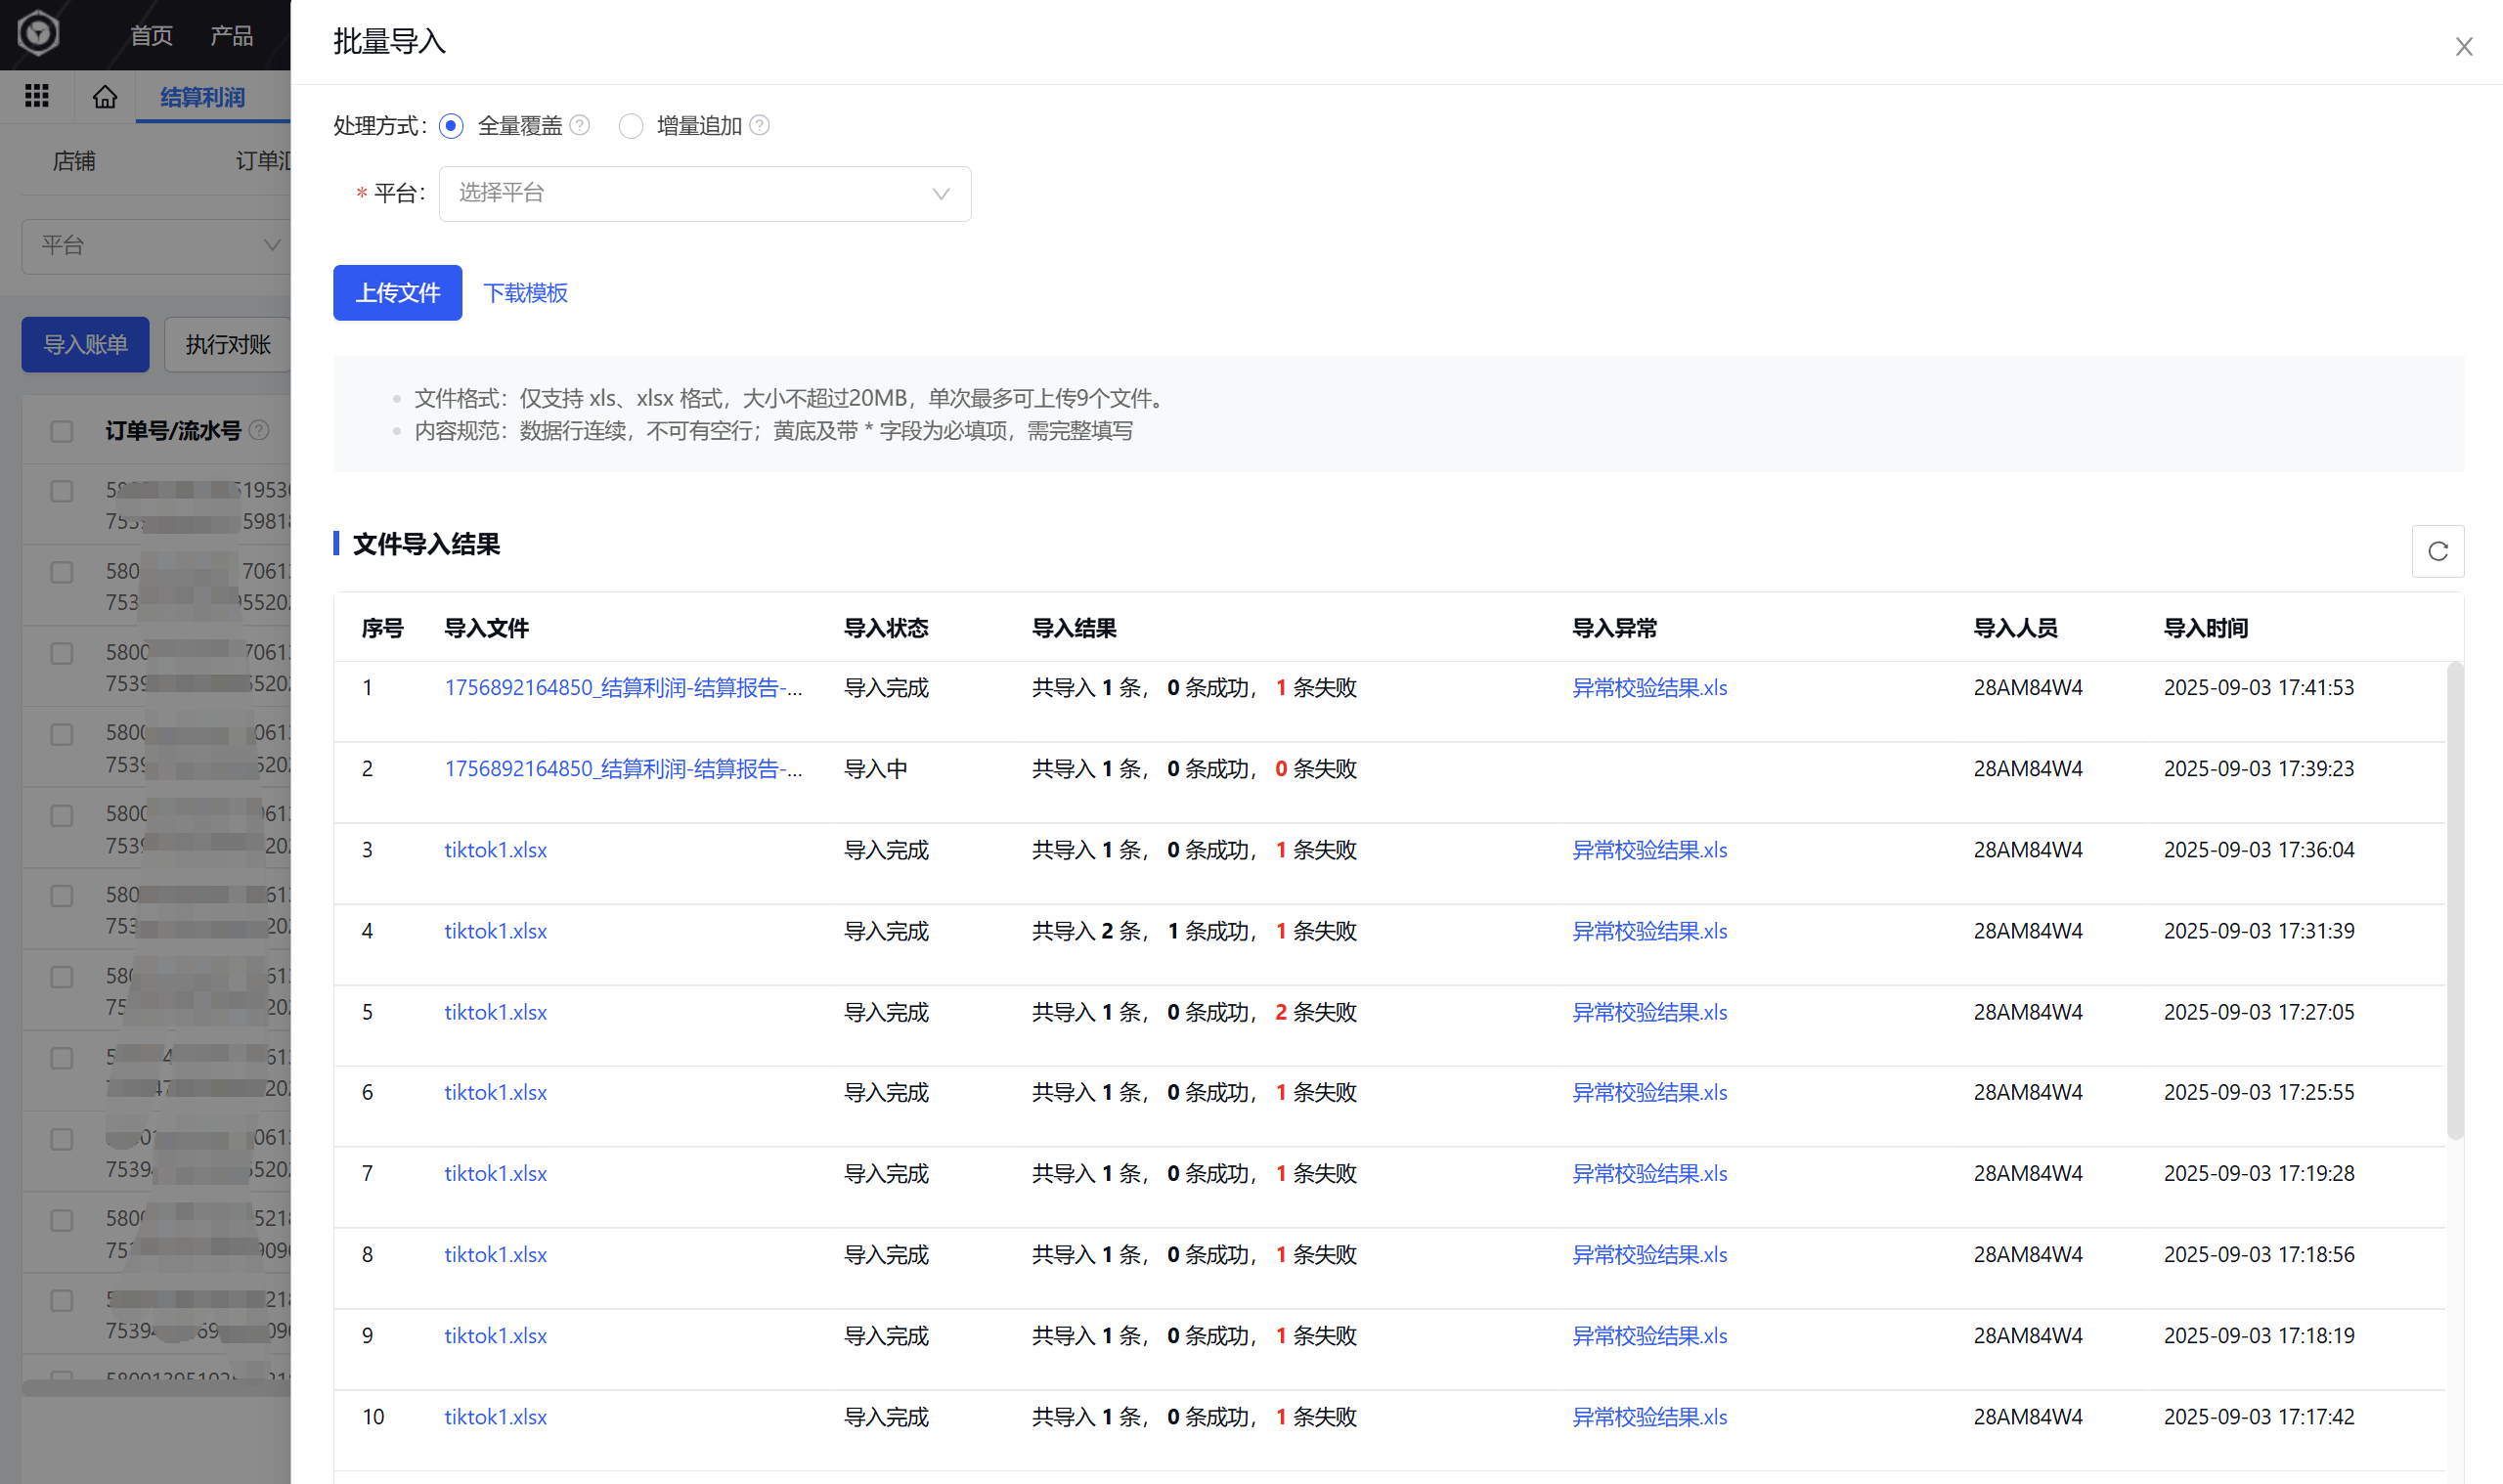This screenshot has height=1484, width=2503.
Task: Open help tooltip for 全量覆盖
Action: click(580, 126)
